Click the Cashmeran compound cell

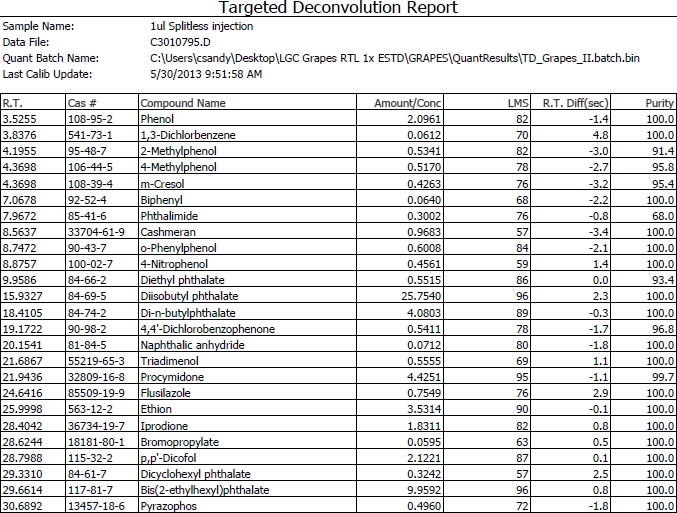click(165, 231)
